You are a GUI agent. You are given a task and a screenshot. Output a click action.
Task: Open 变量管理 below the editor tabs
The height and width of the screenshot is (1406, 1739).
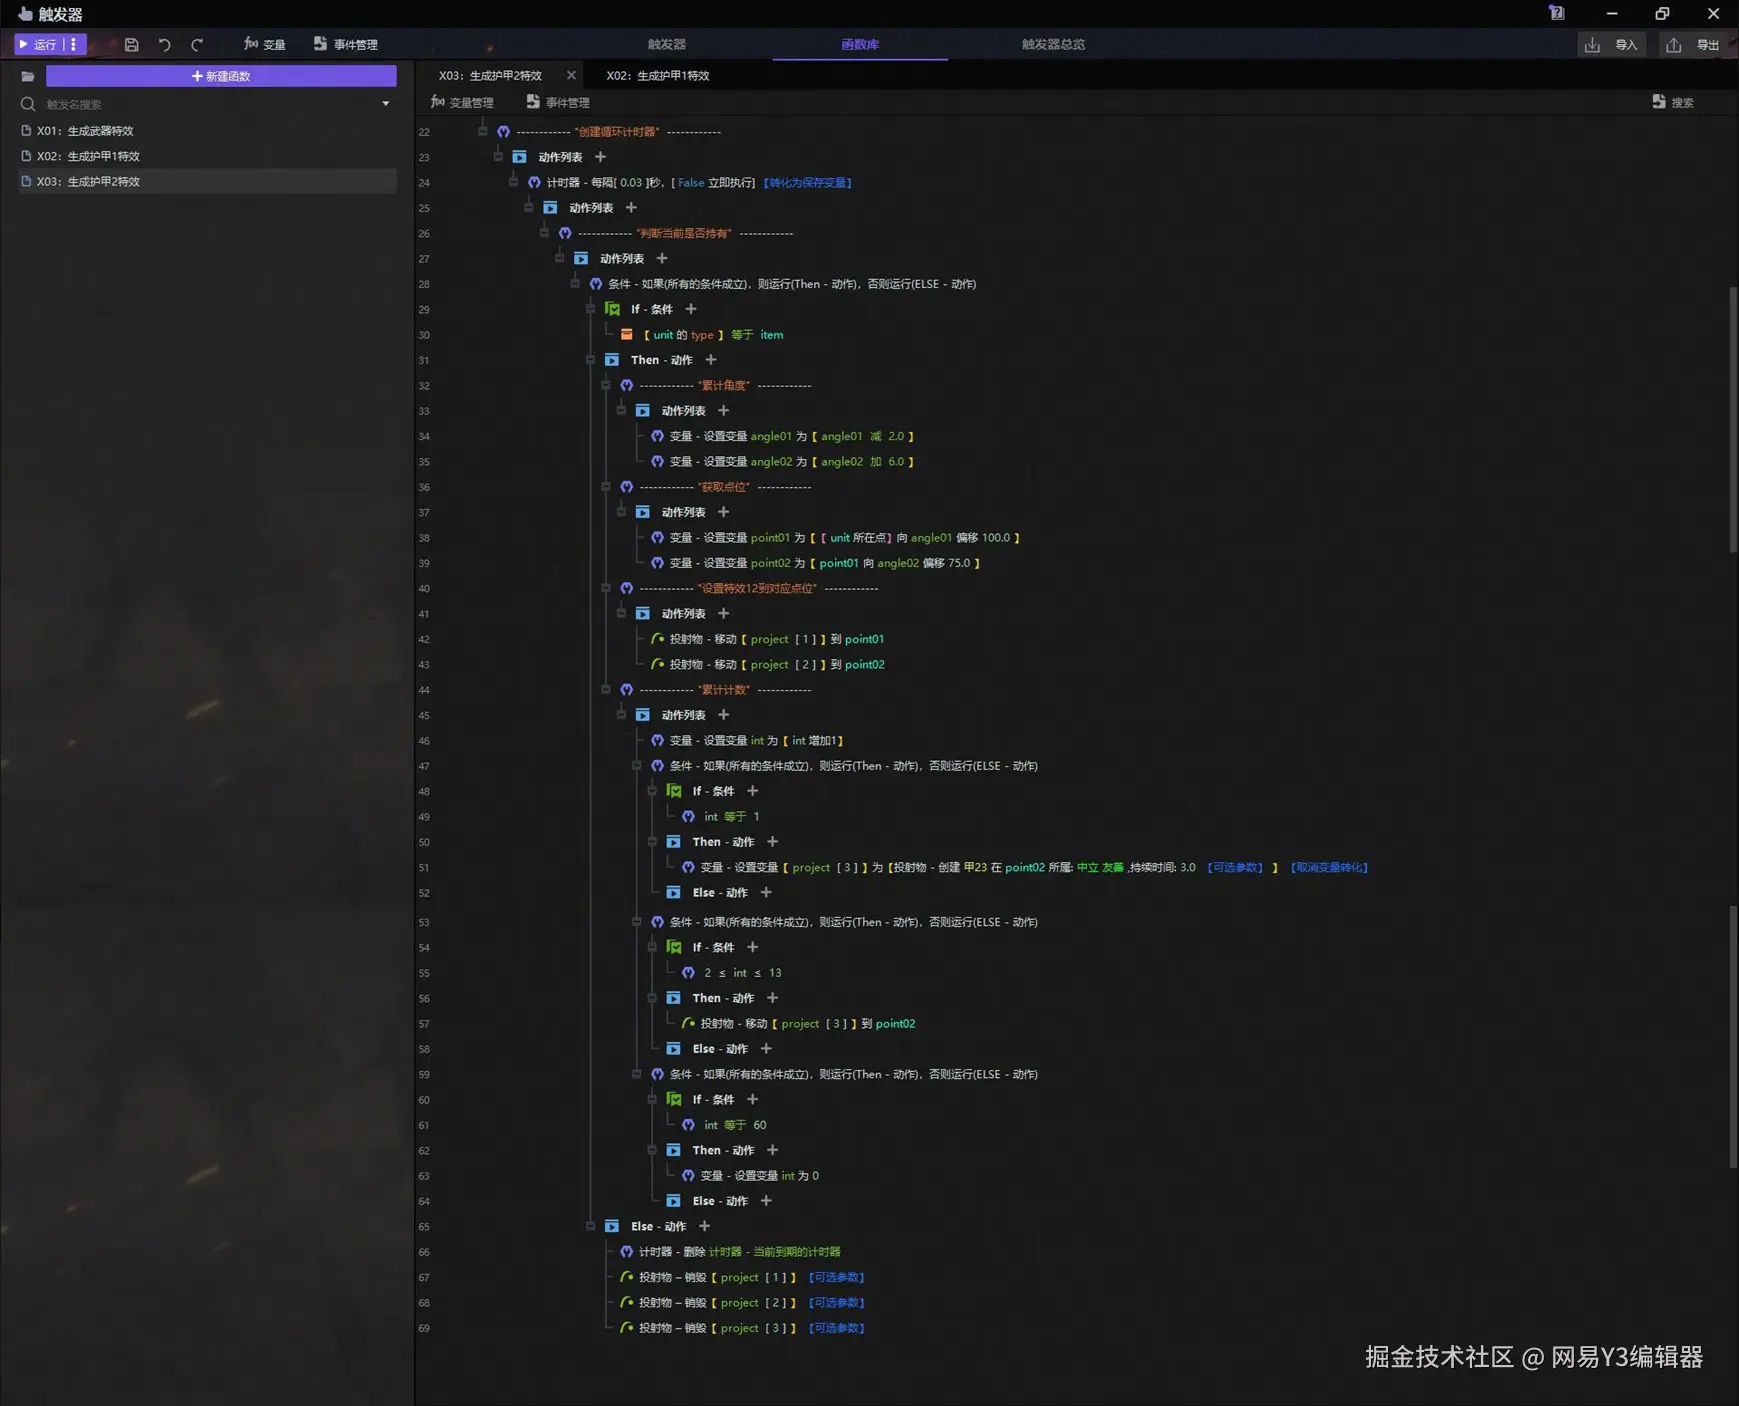[462, 102]
